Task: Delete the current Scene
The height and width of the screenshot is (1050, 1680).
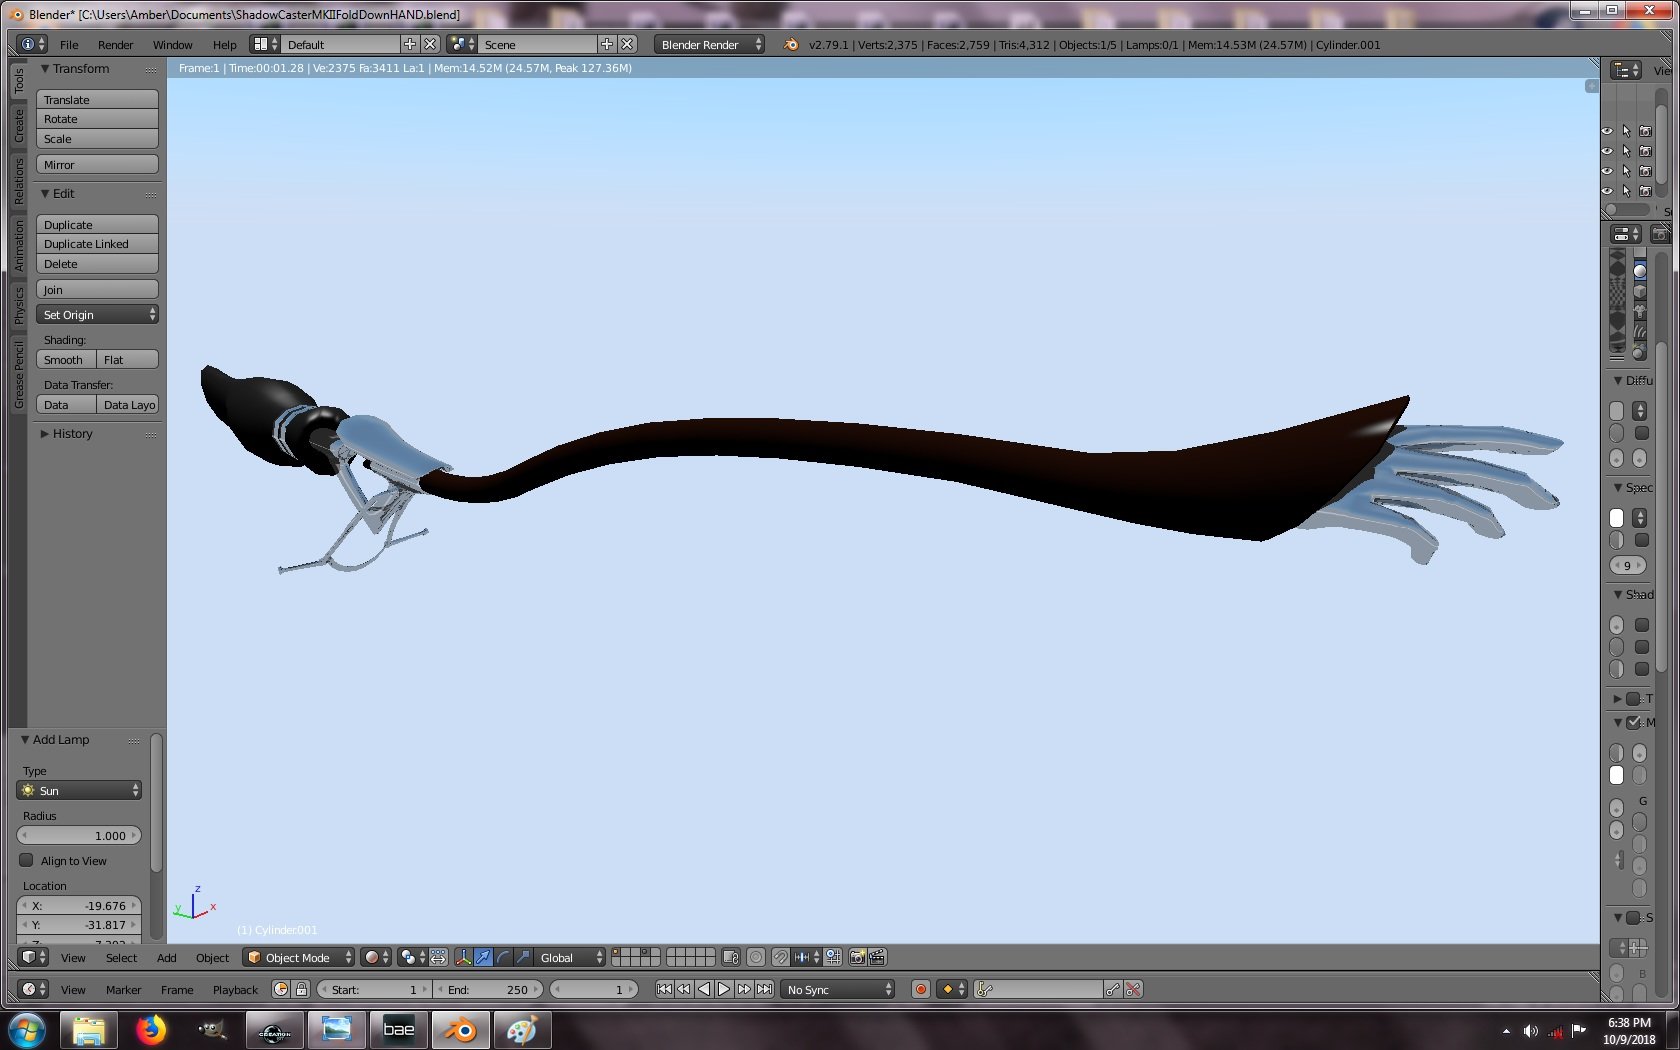Action: tap(627, 44)
